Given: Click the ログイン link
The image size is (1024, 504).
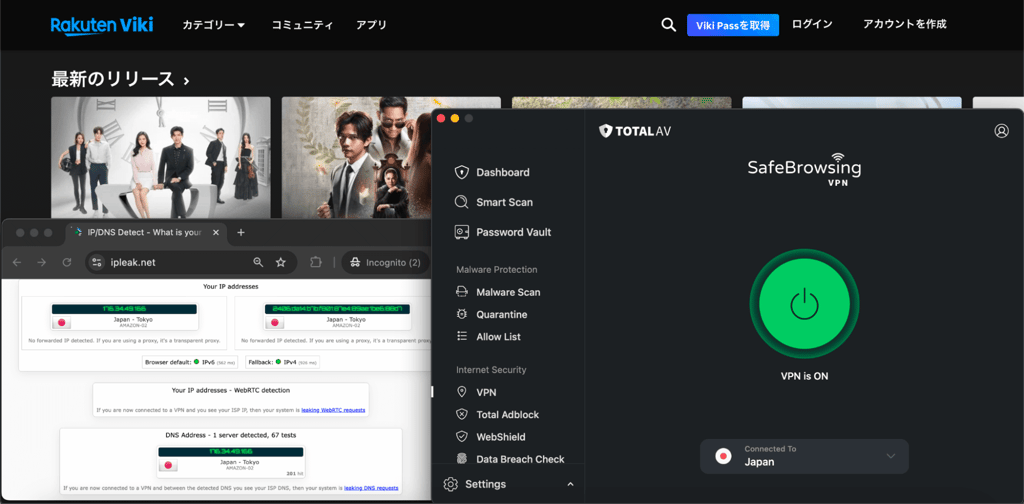Looking at the screenshot, I should 812,24.
